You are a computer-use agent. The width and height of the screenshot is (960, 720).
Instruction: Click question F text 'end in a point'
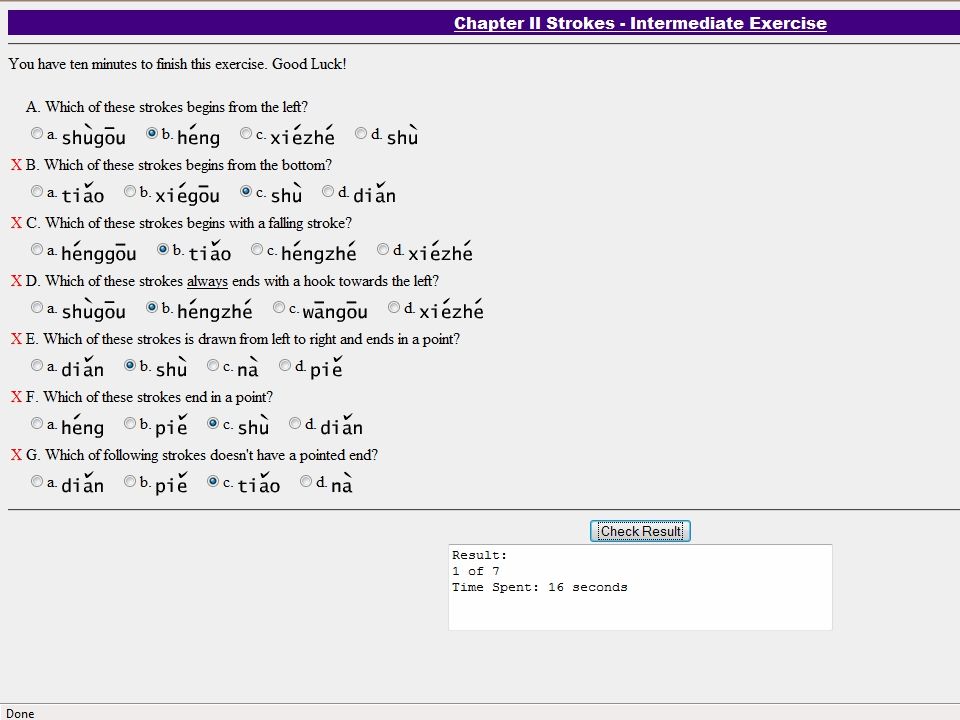pos(149,397)
